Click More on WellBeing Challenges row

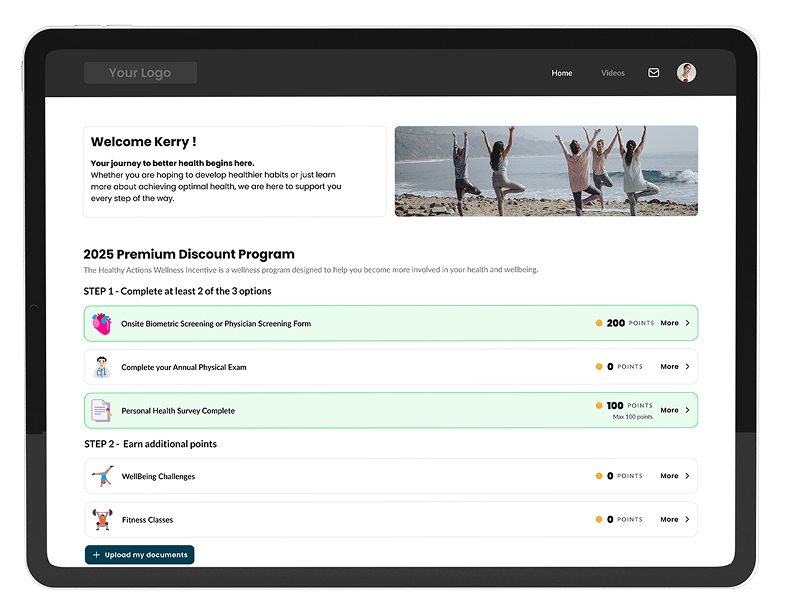tap(669, 476)
